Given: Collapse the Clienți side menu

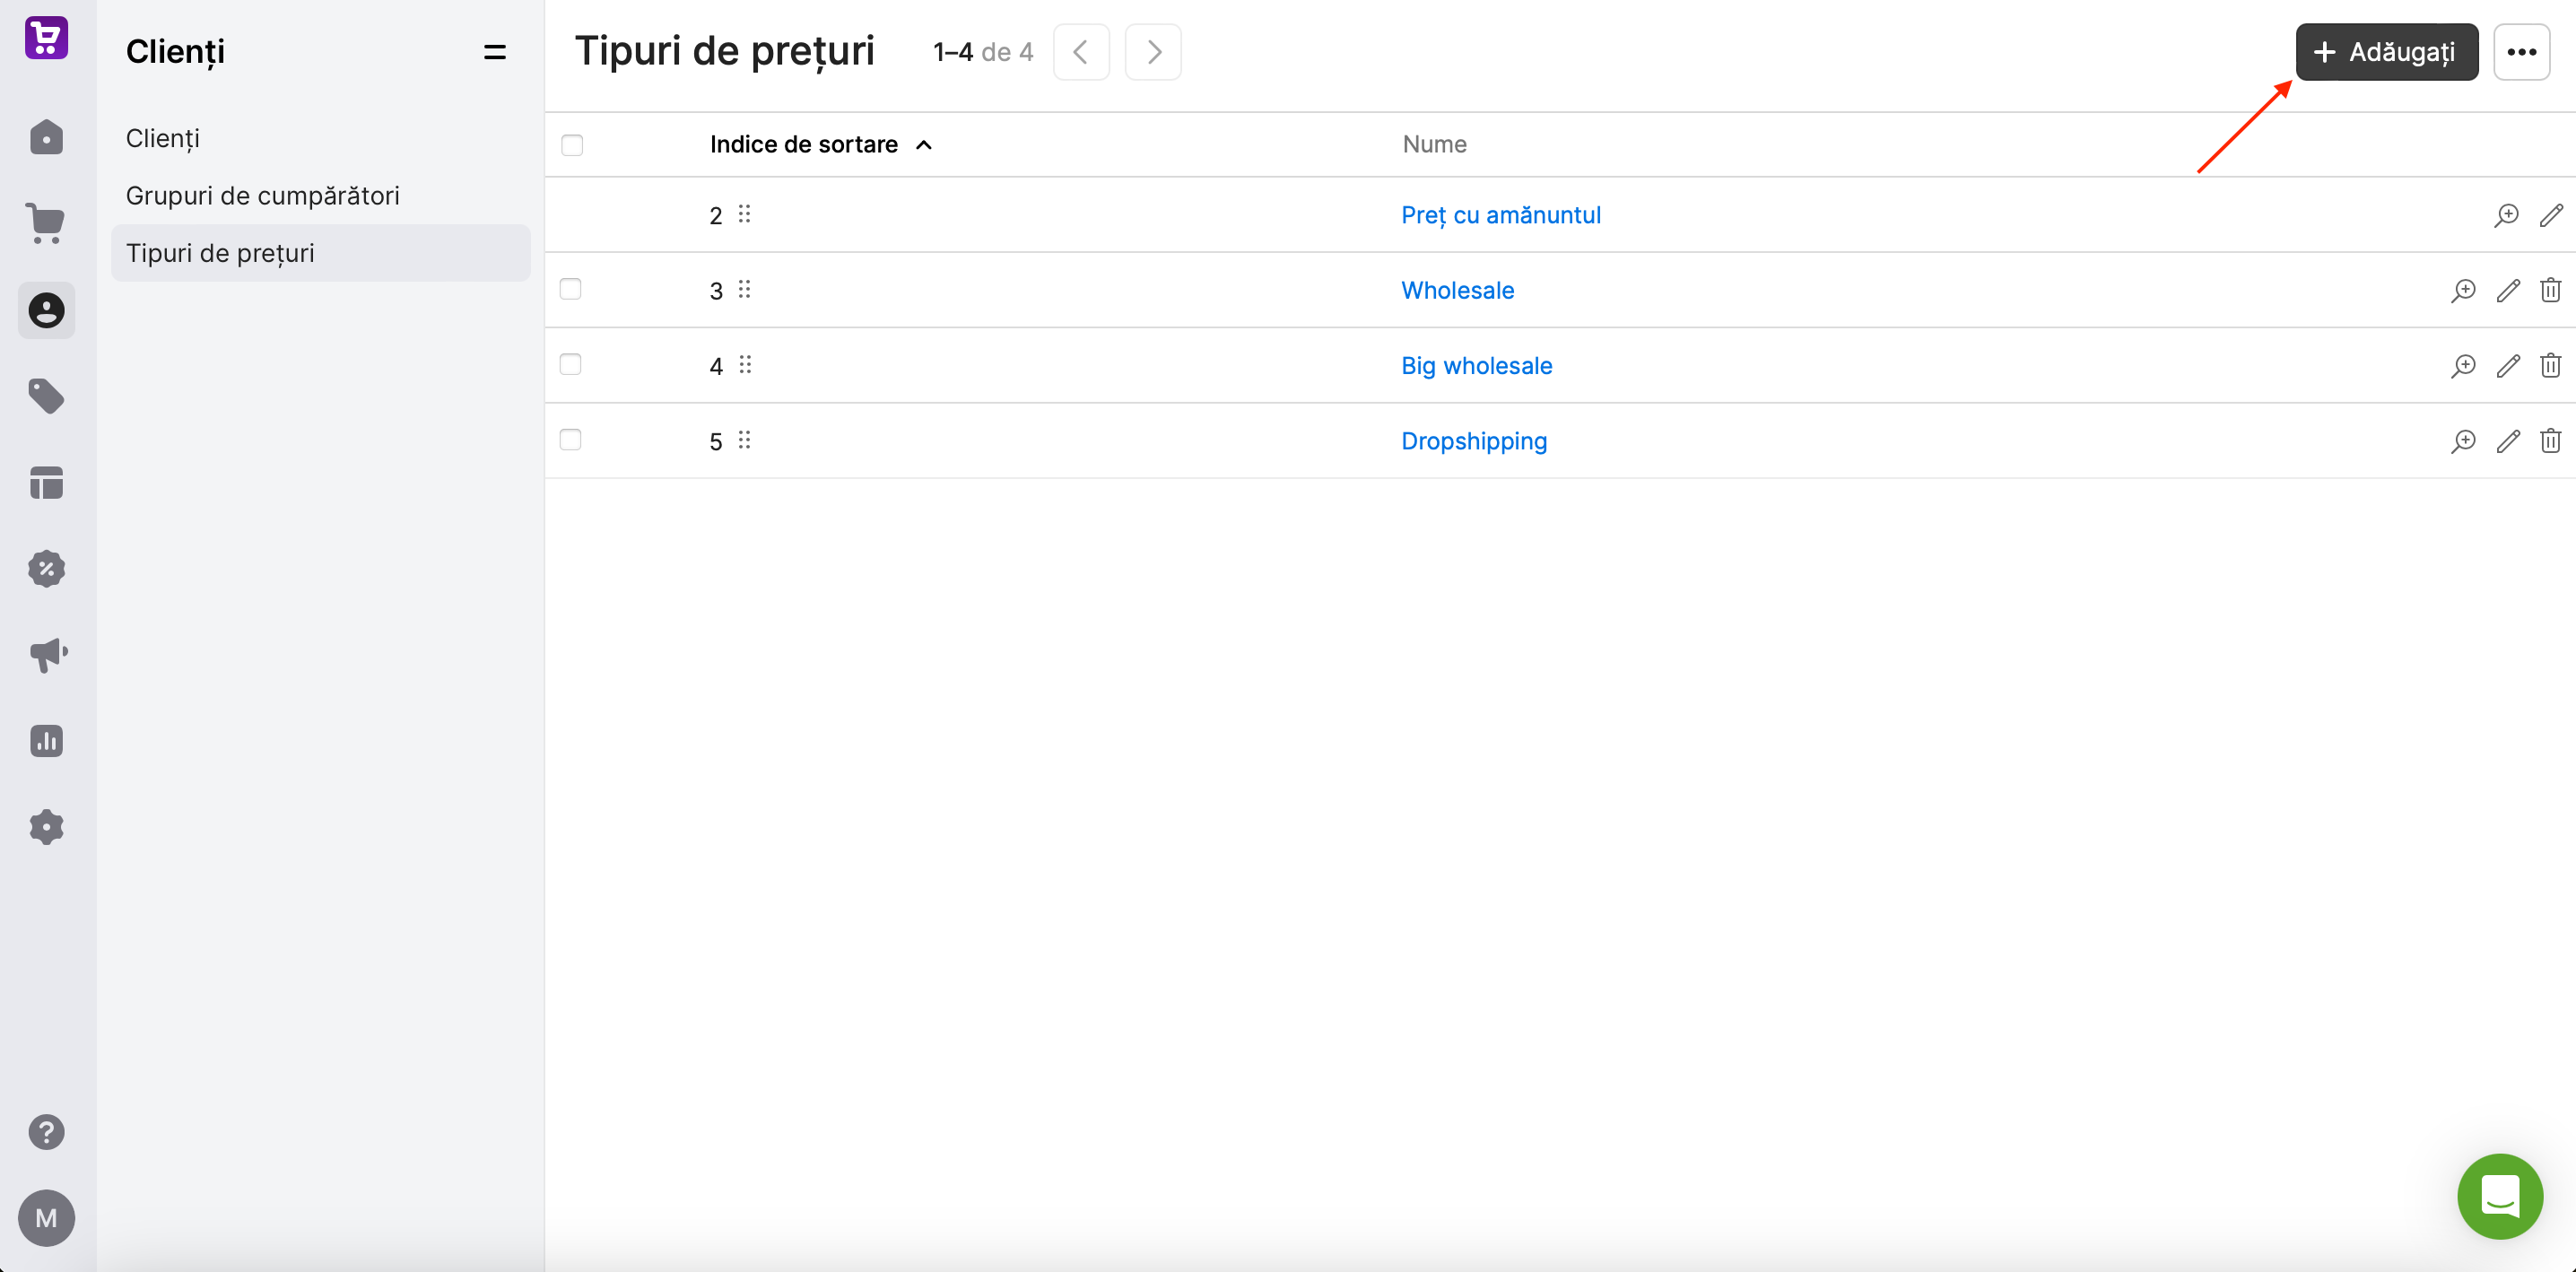Looking at the screenshot, I should coord(494,52).
